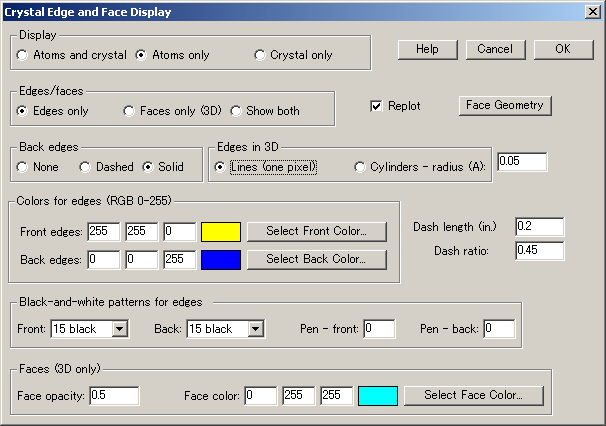Select the 'Atoms and crystal' display option

tap(22, 55)
